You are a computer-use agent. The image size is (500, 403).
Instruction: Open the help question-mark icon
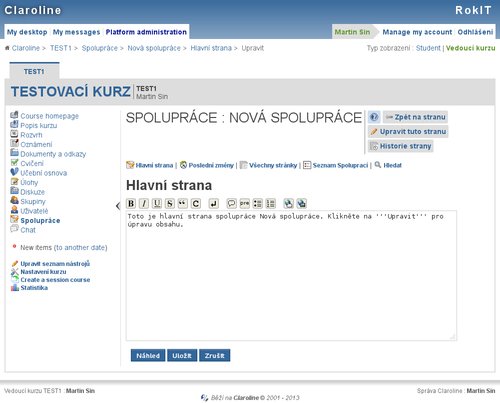tap(374, 117)
